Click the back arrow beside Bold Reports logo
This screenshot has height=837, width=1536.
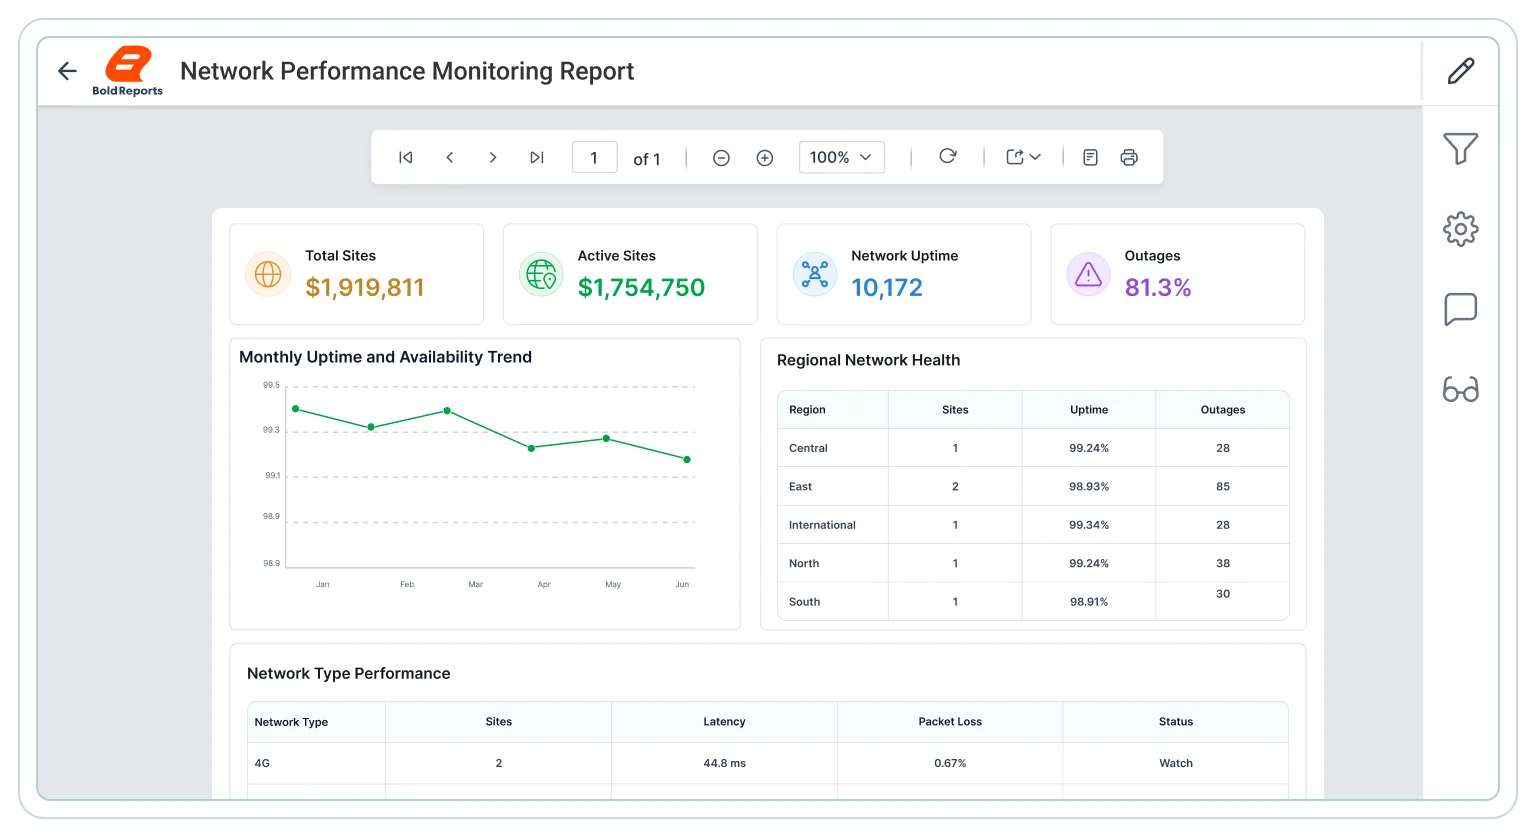67,71
